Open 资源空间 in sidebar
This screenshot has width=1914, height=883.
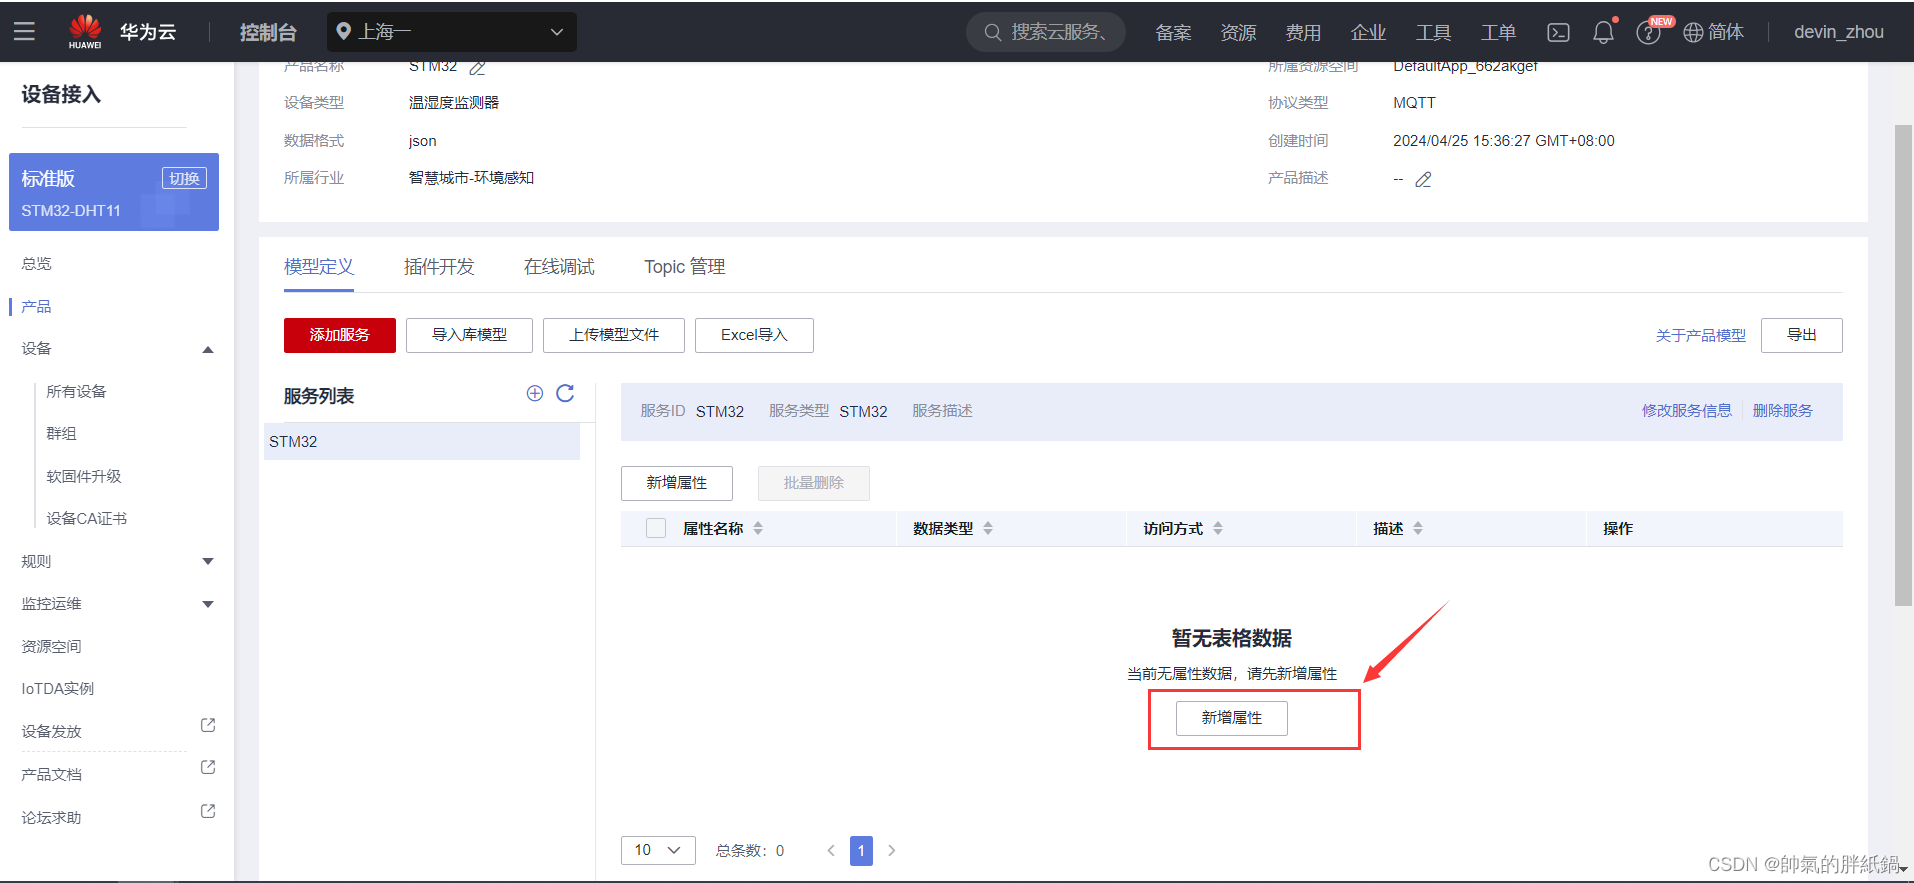coord(51,647)
